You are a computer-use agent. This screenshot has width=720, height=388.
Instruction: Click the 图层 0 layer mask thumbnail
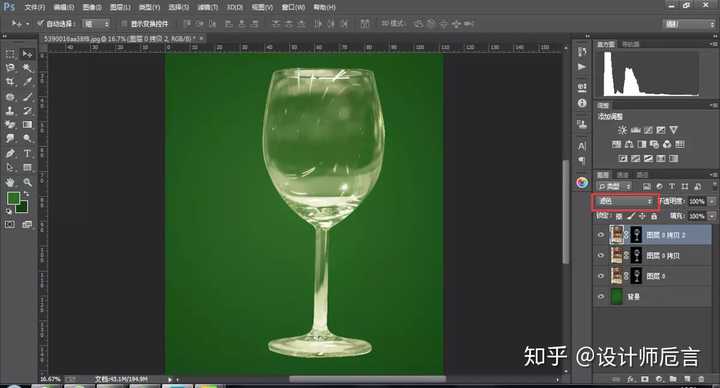tap(636, 276)
